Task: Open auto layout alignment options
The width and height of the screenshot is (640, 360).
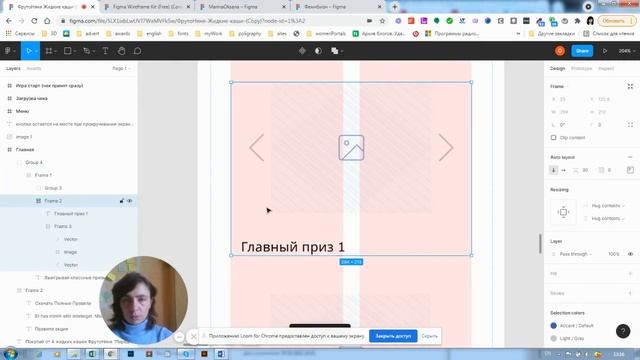Action: pos(630,170)
